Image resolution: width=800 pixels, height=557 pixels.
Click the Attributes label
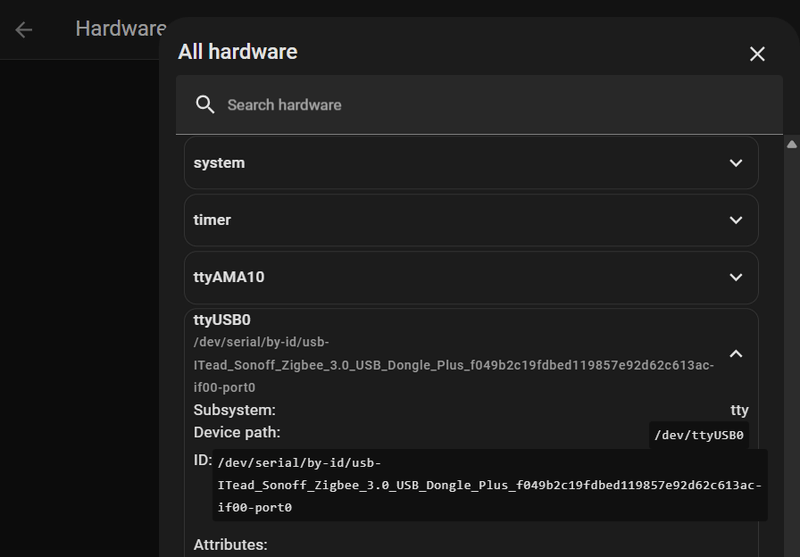(230, 545)
